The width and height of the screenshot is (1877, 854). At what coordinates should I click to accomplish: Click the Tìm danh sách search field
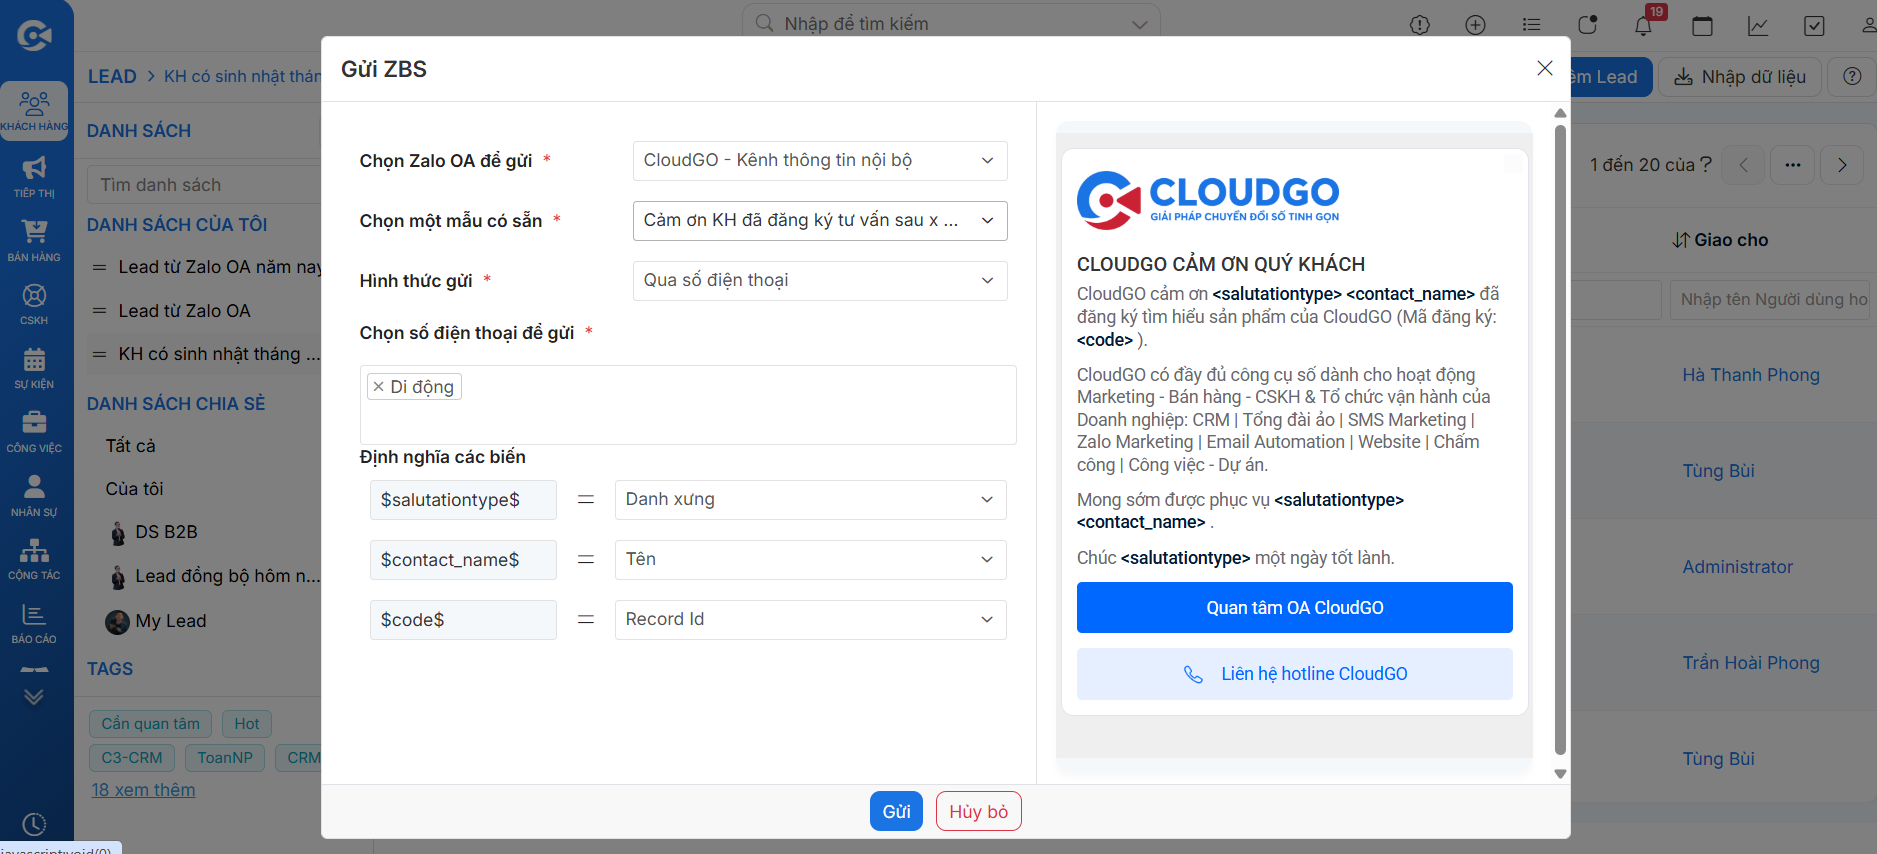[205, 185]
